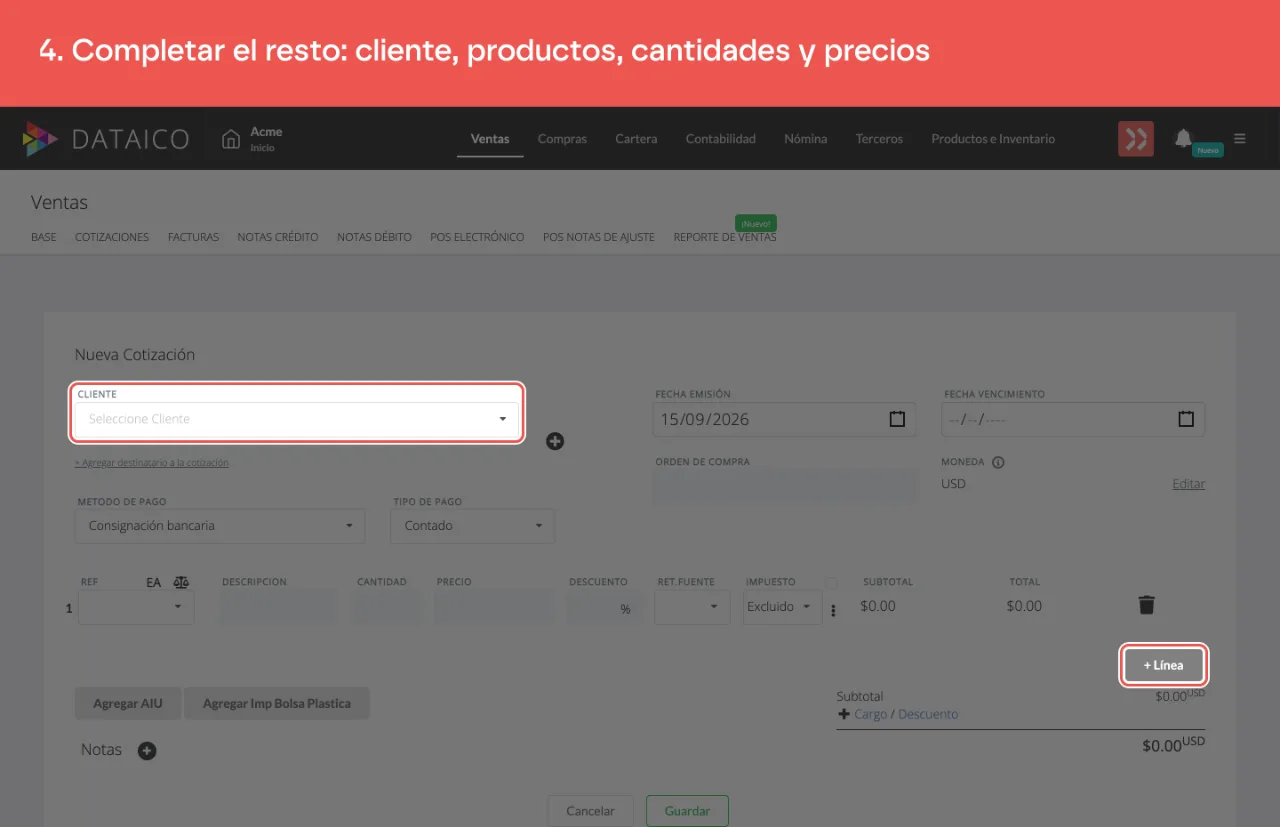
Task: Open Método de Pago dropdown
Action: point(220,526)
